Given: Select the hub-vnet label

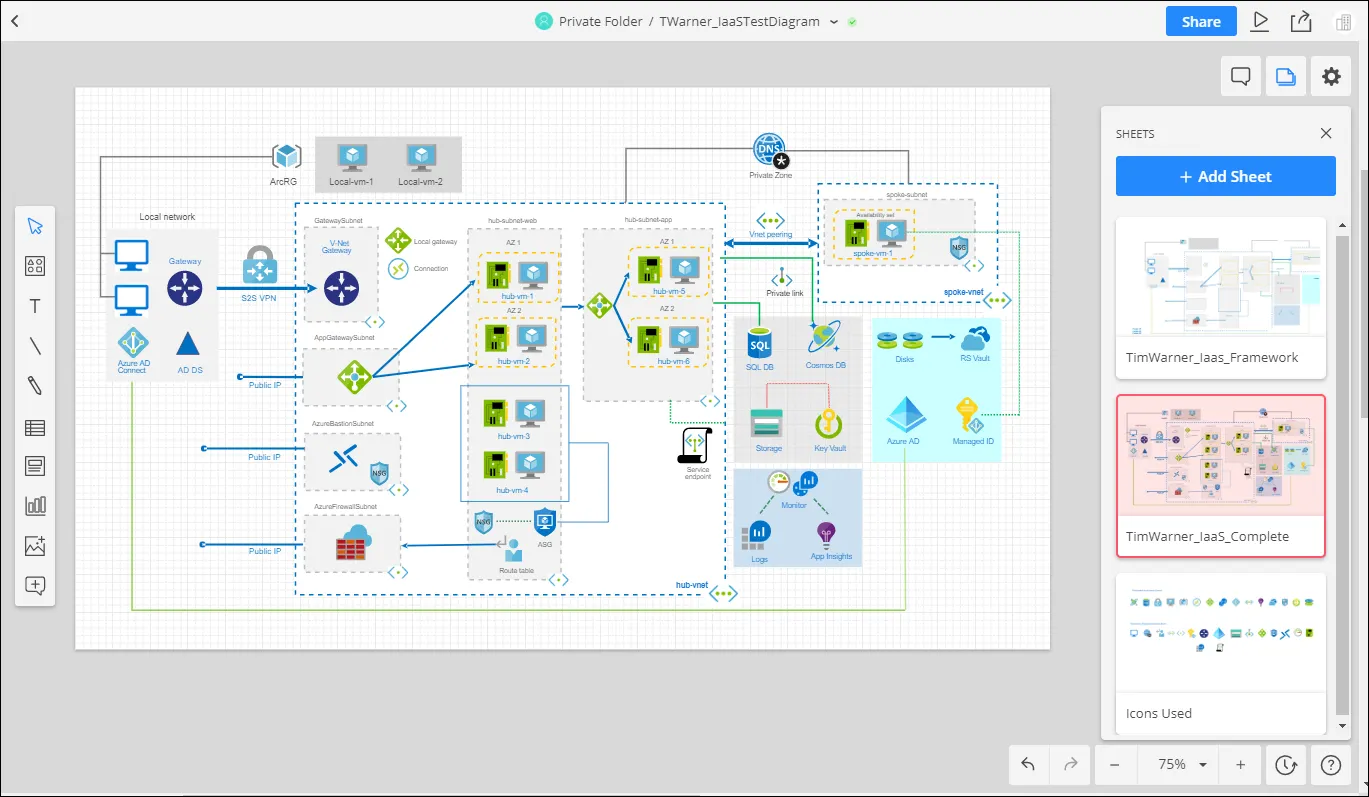Looking at the screenshot, I should tap(692, 585).
